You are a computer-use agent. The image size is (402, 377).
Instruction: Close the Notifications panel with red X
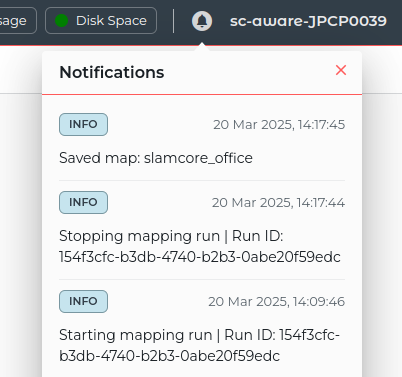click(341, 70)
